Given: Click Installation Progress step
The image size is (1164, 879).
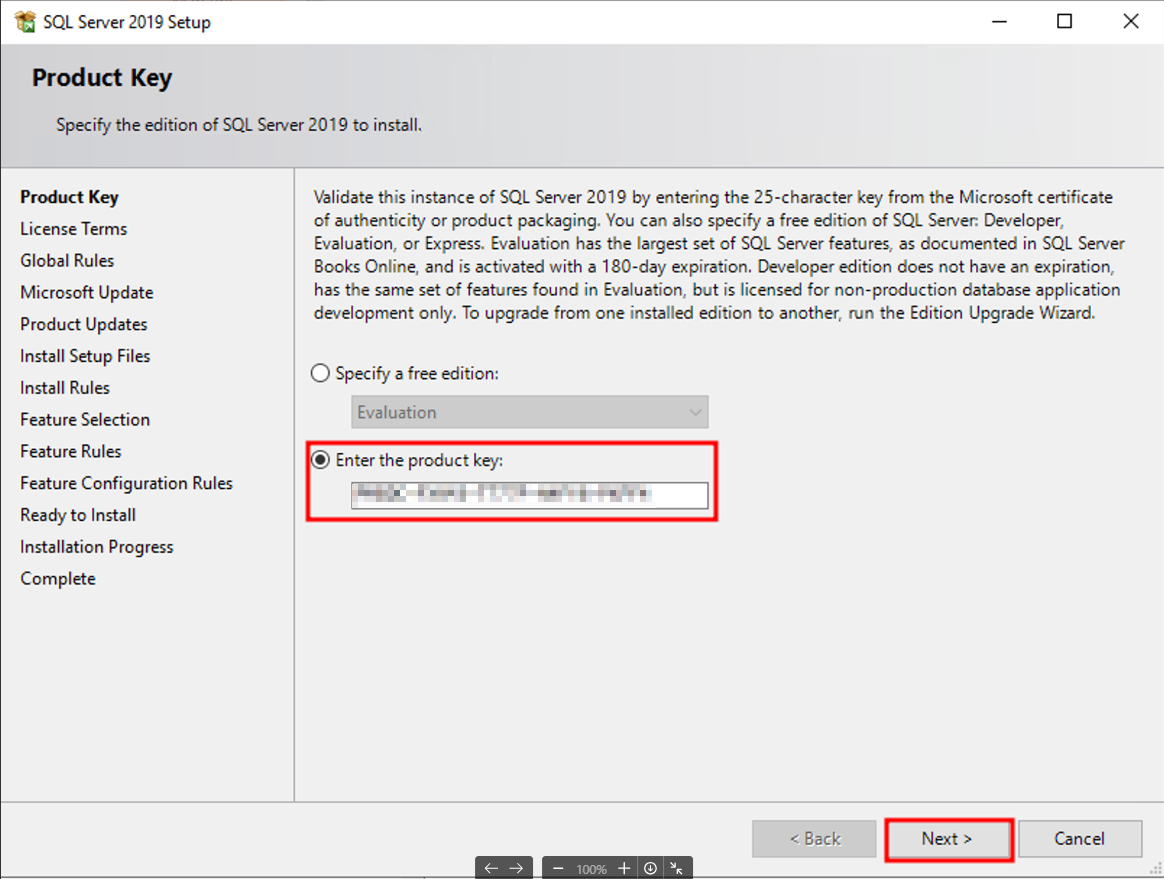Looking at the screenshot, I should (x=97, y=547).
